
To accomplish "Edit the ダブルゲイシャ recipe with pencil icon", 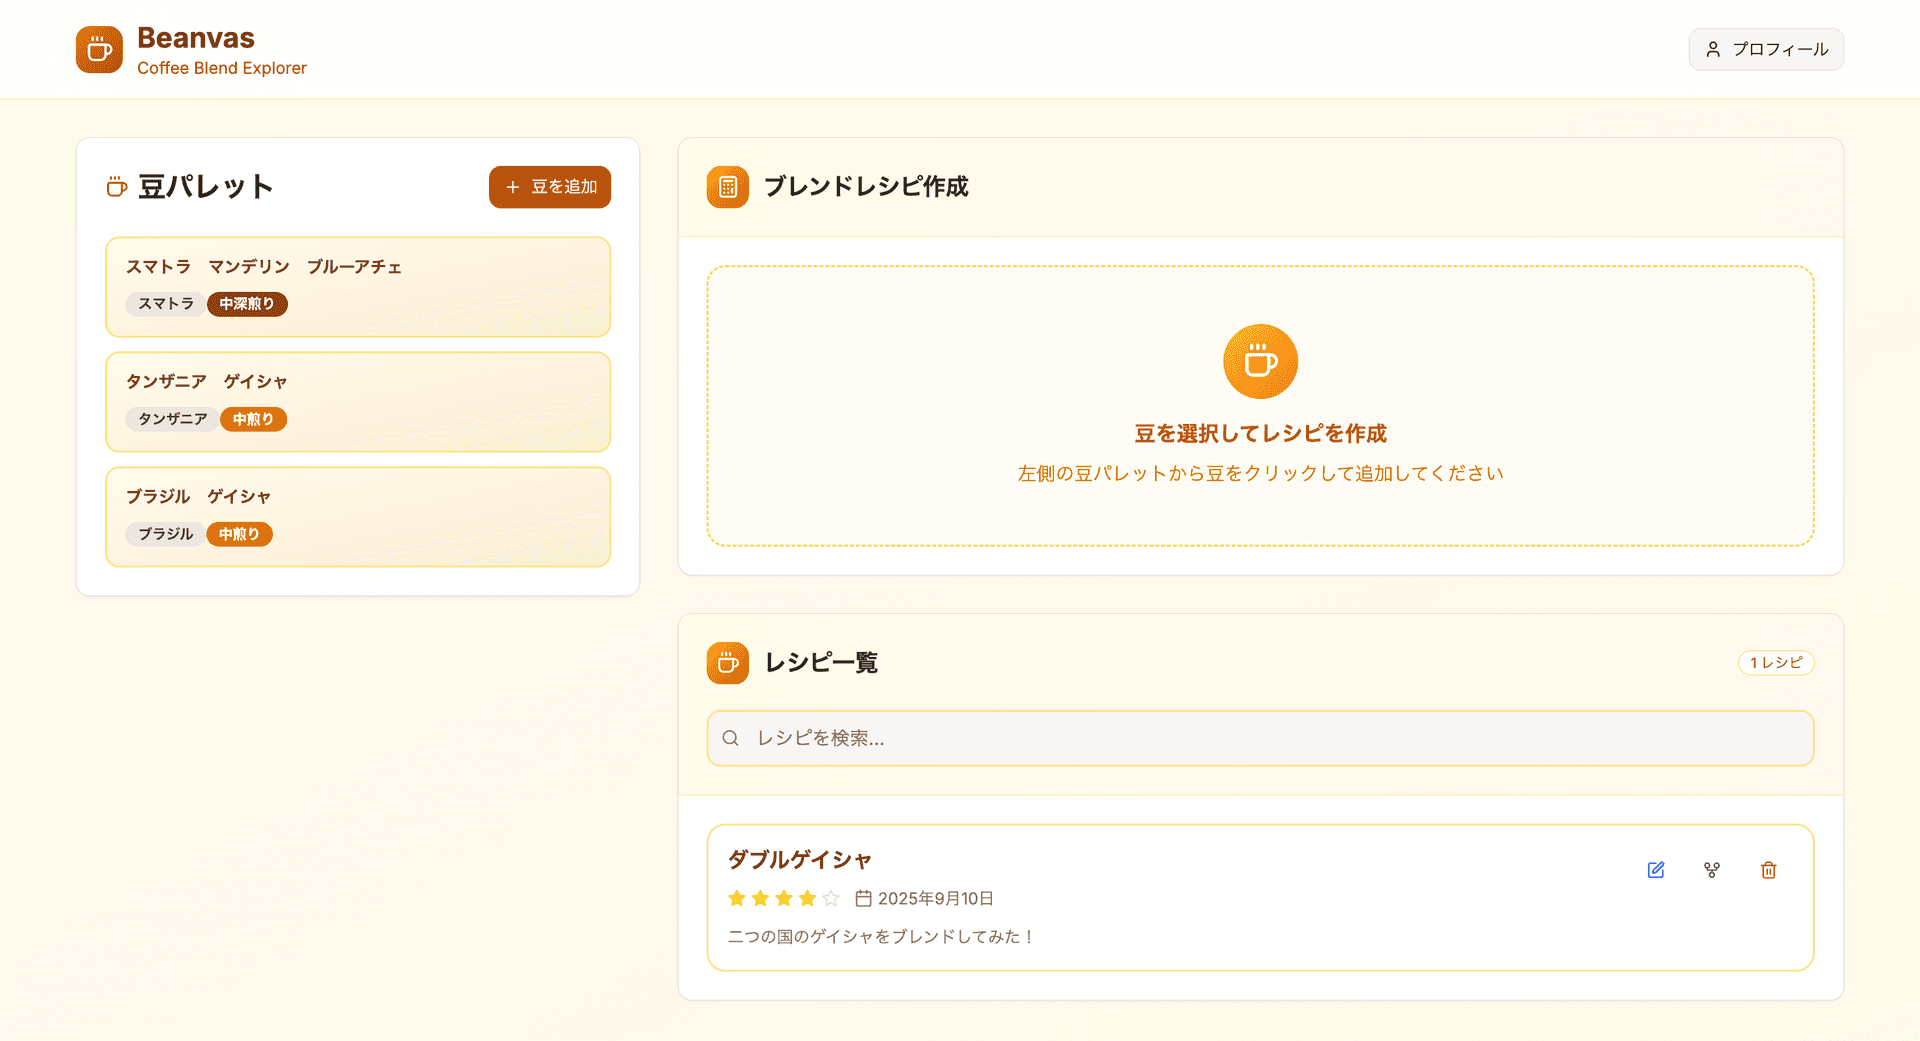I will click(x=1656, y=870).
